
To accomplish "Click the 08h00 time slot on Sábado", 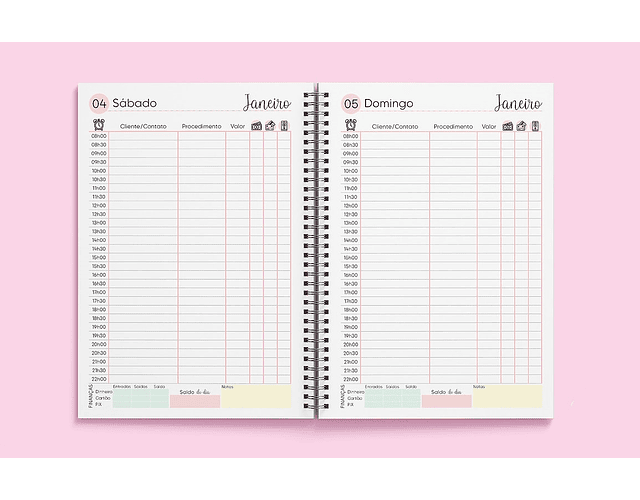I will click(x=99, y=136).
